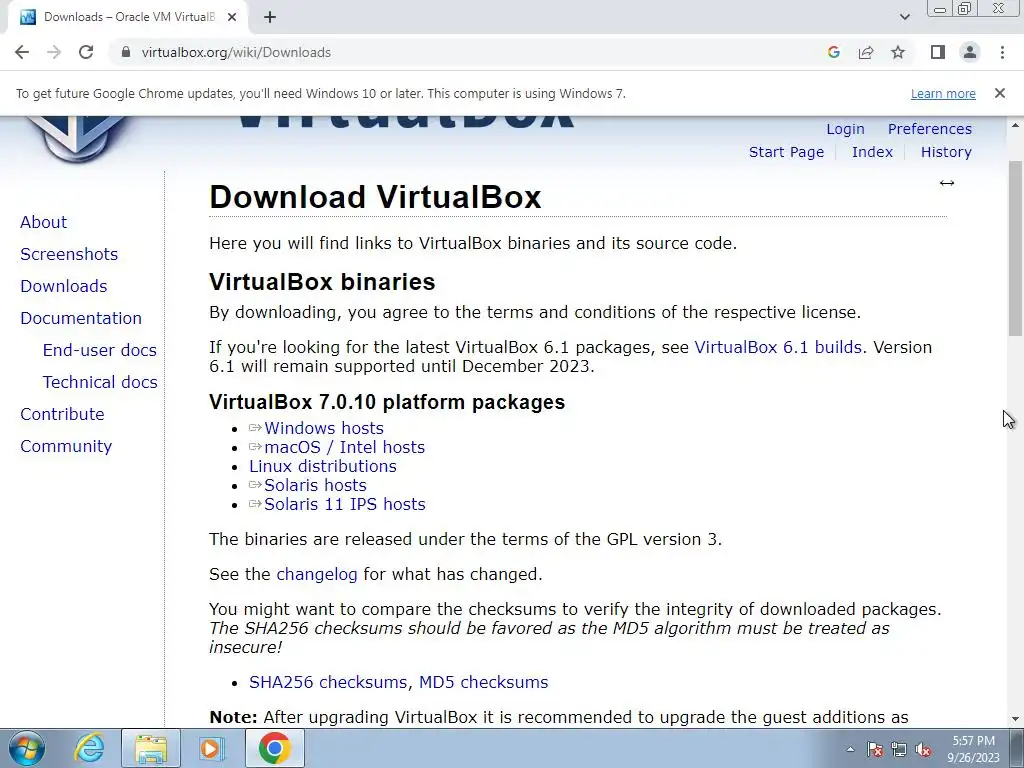The width and height of the screenshot is (1024, 768).
Task: Click the scrollbar down arrow
Action: (x=1016, y=719)
